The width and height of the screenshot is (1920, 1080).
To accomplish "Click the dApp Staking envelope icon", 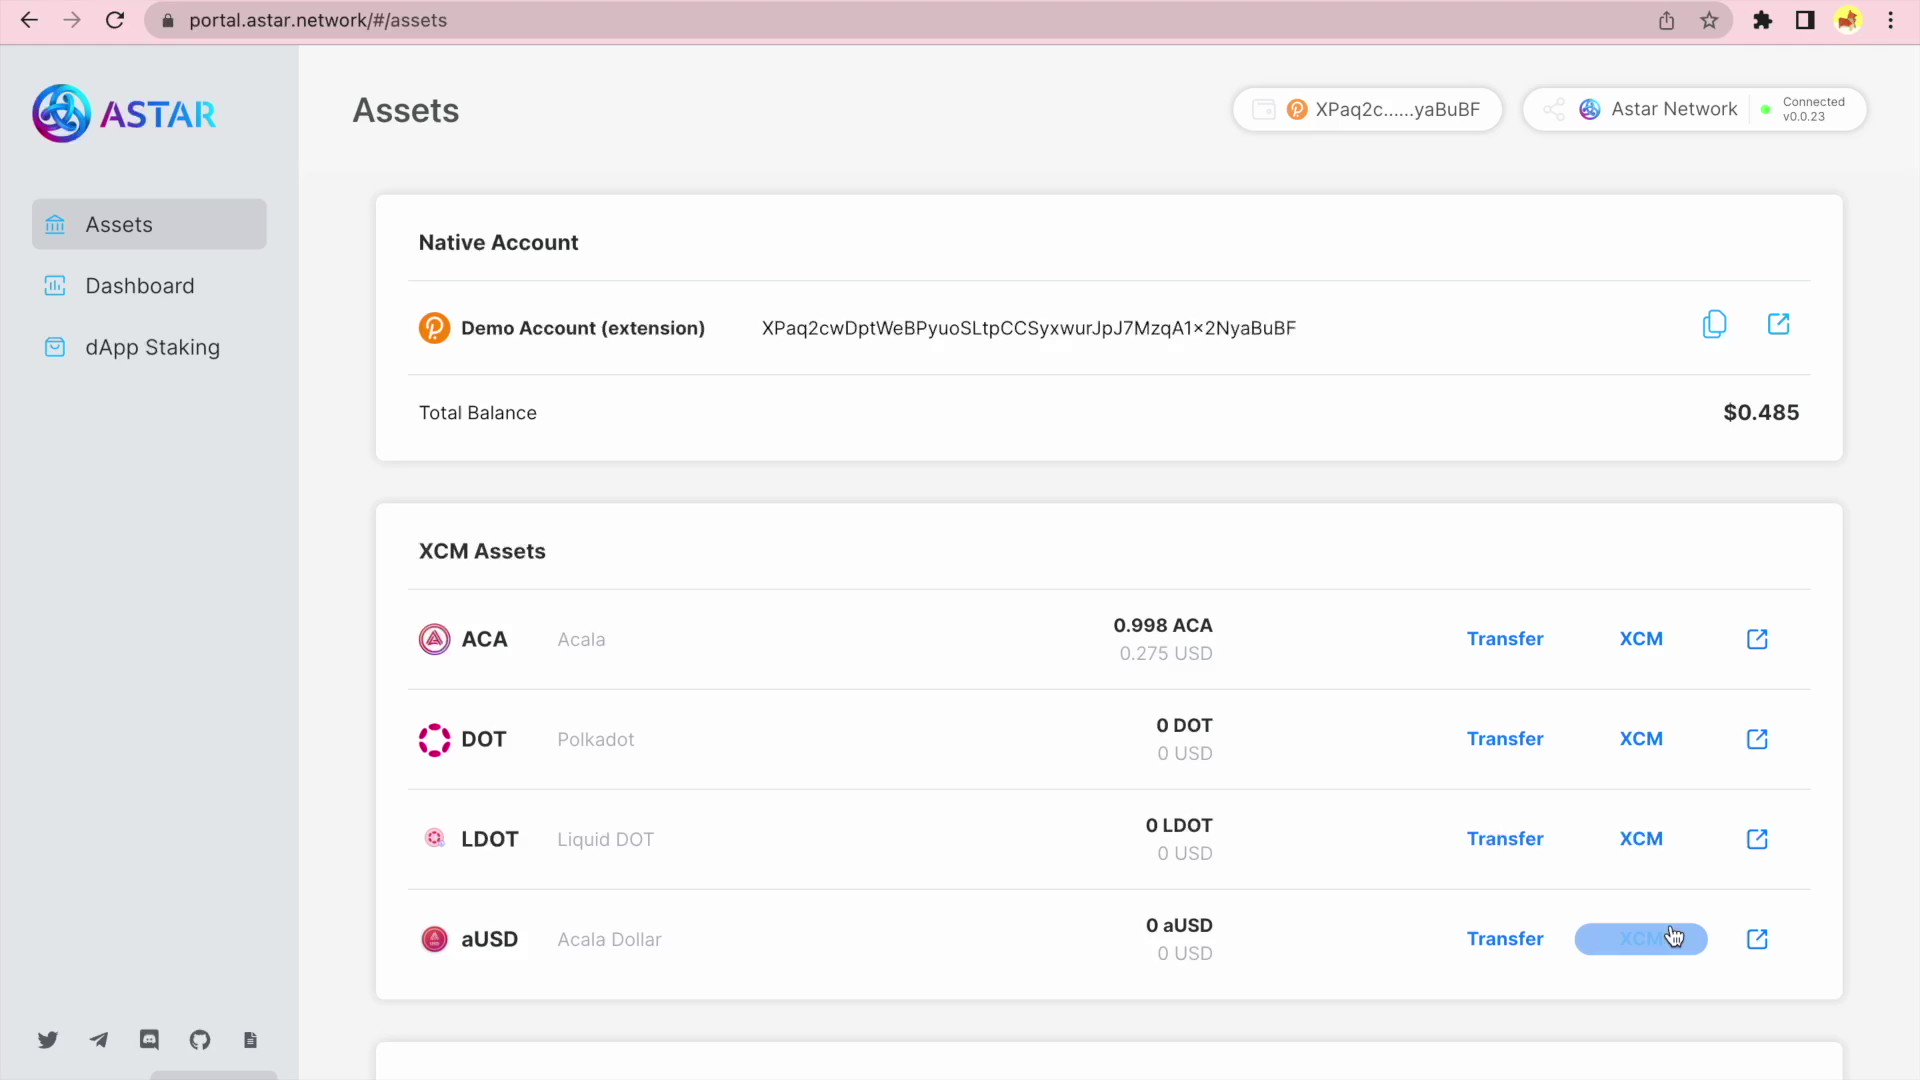I will click(55, 347).
